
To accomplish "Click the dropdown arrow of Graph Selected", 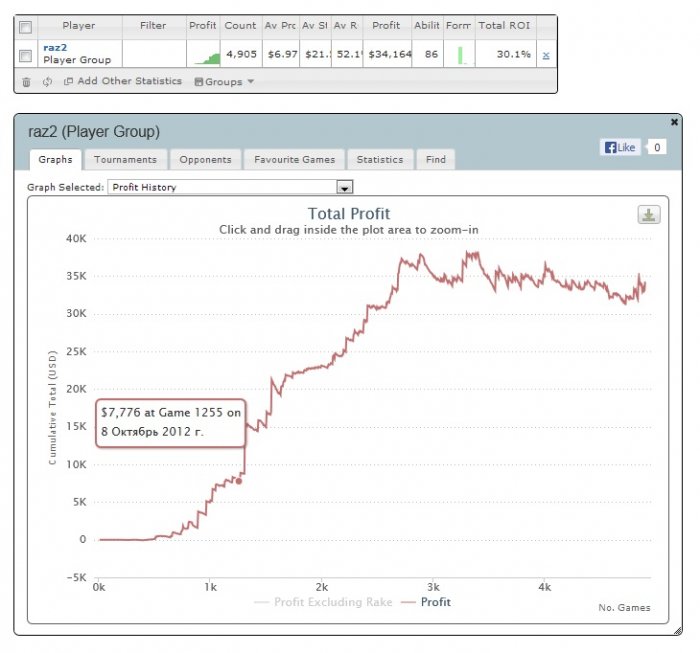I will click(x=345, y=187).
